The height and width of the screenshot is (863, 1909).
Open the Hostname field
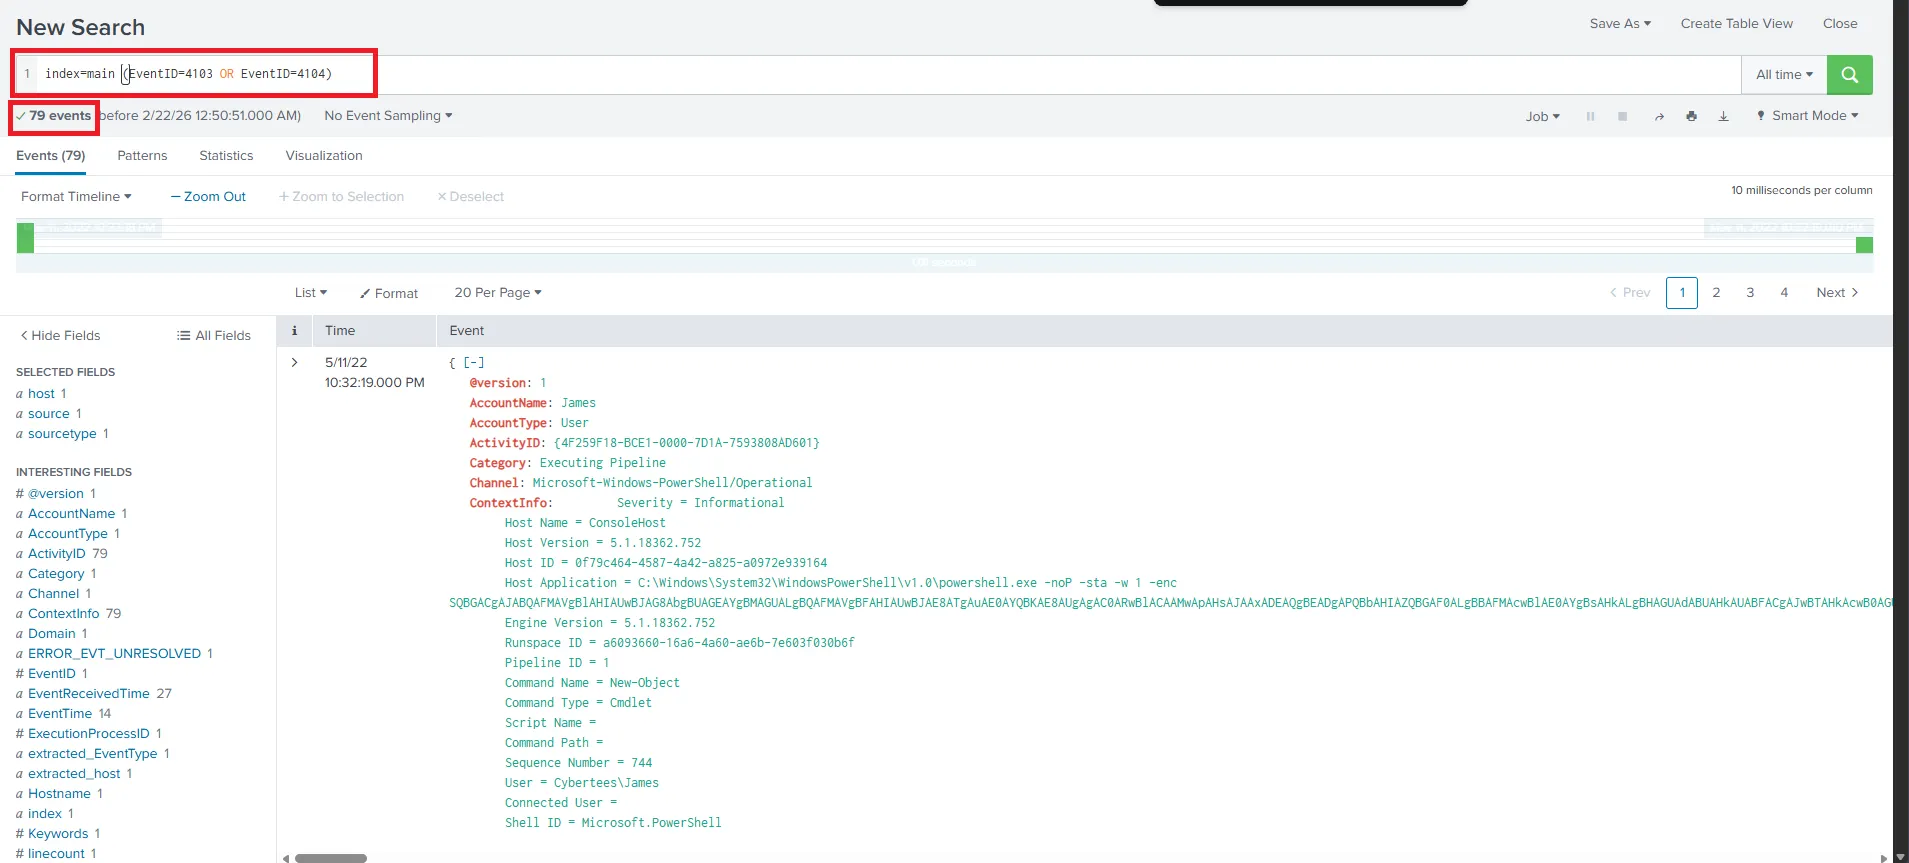click(59, 793)
